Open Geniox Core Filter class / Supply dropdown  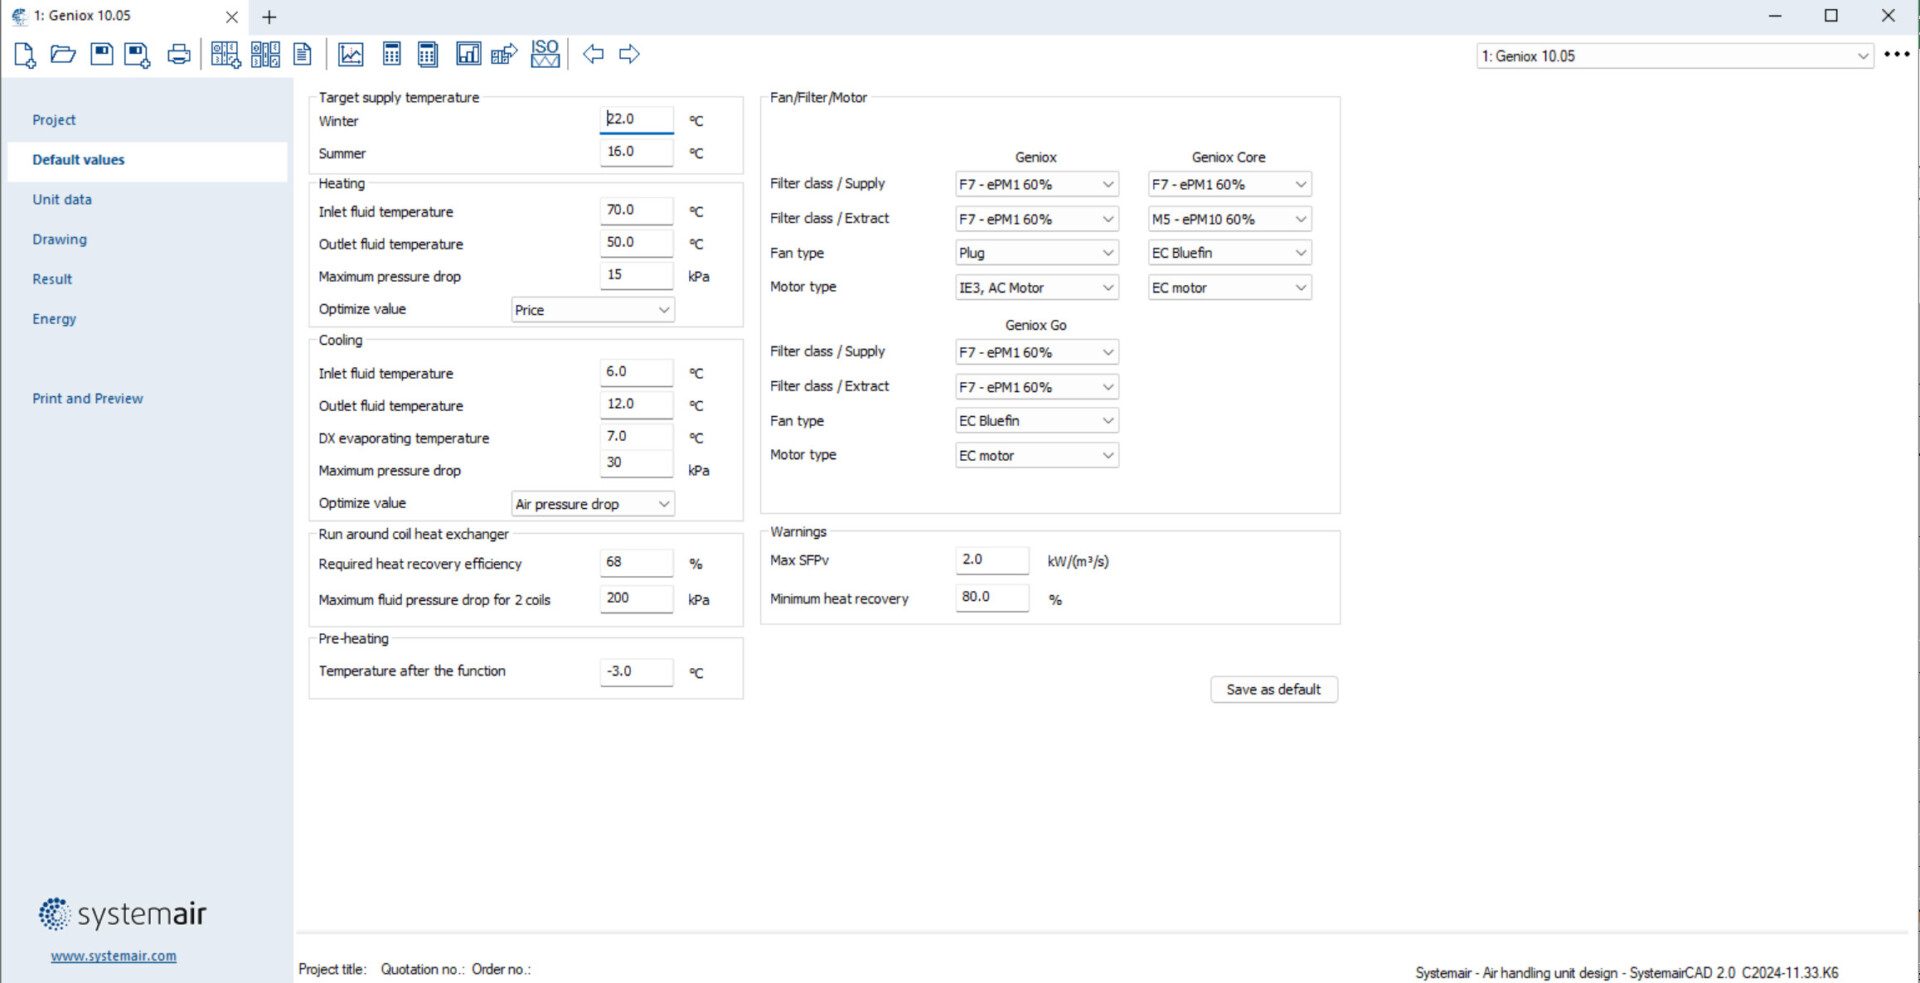(x=1229, y=184)
